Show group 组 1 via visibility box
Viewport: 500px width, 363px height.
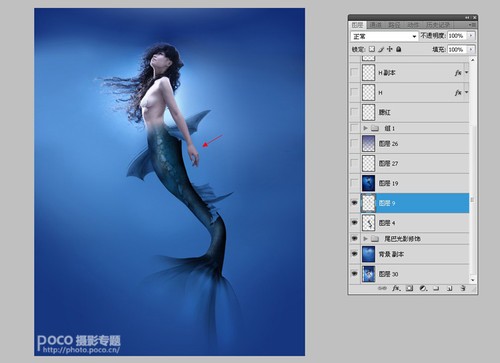354,128
